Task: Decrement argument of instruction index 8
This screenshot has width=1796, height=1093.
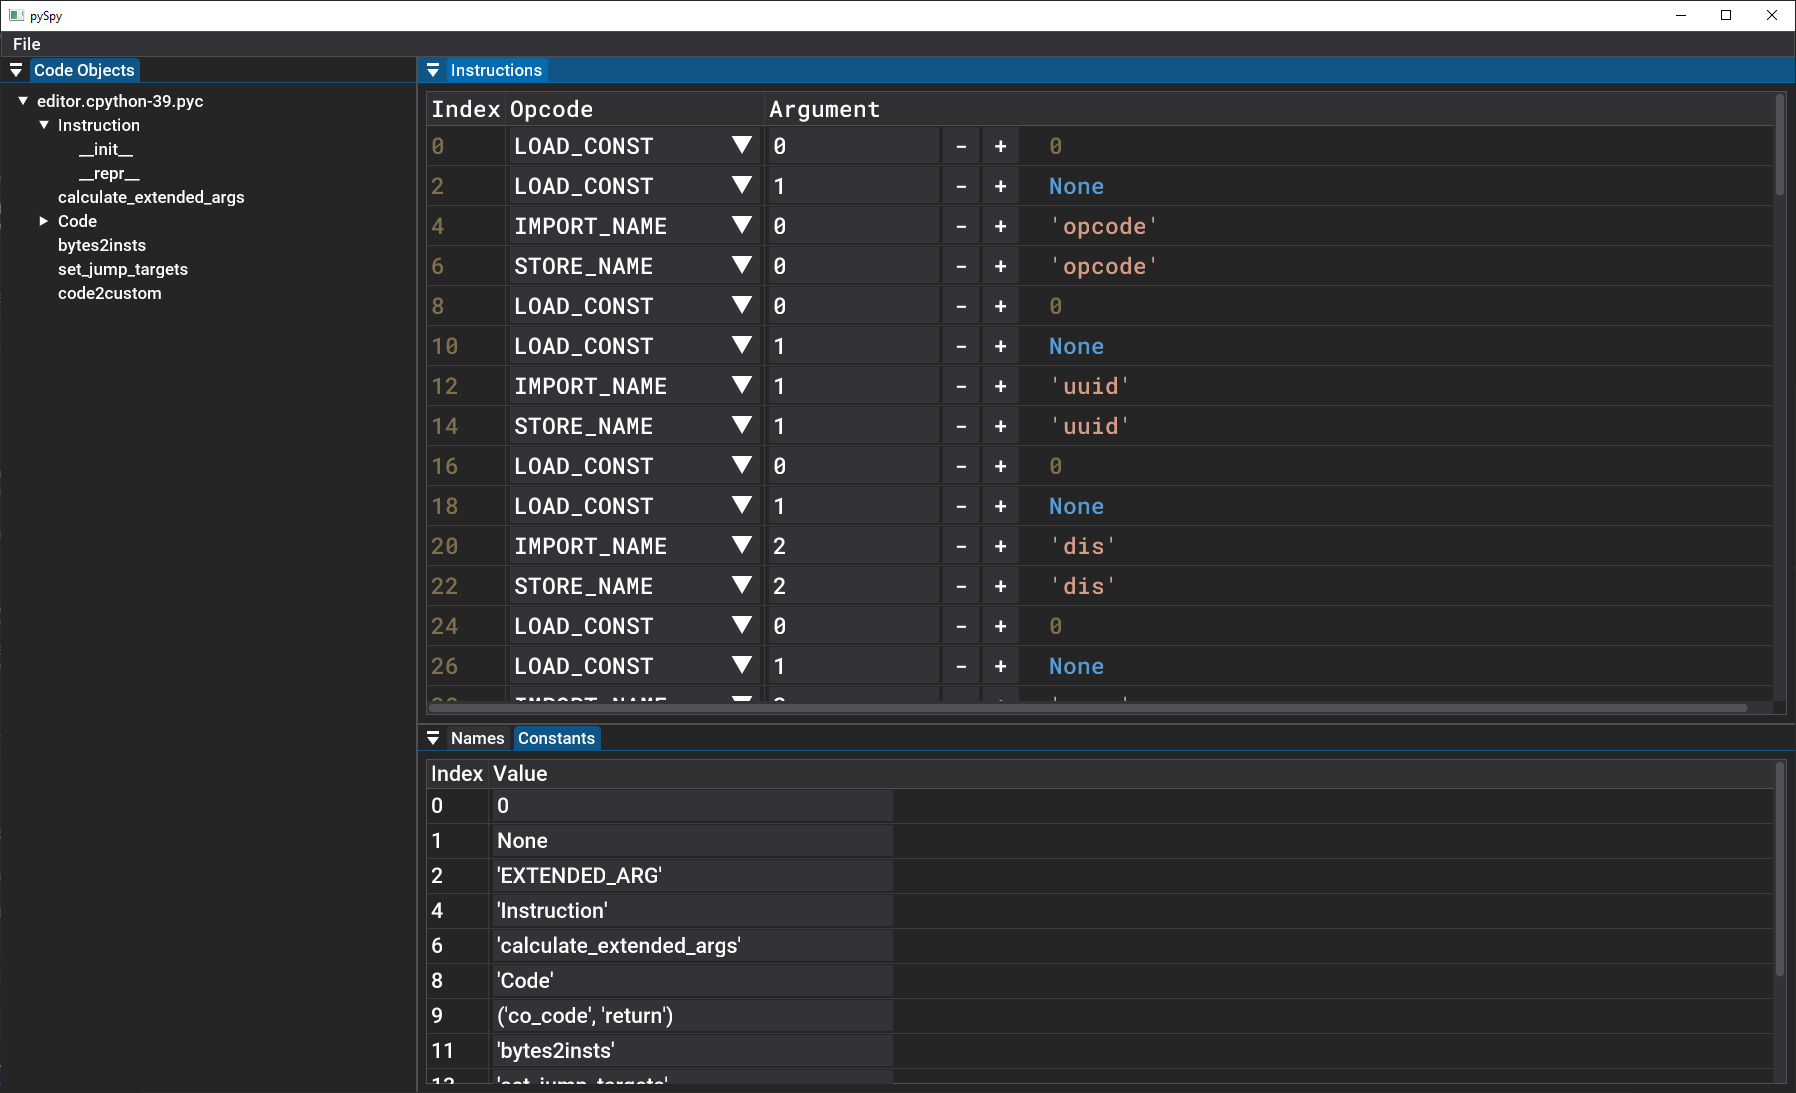Action: point(961,306)
